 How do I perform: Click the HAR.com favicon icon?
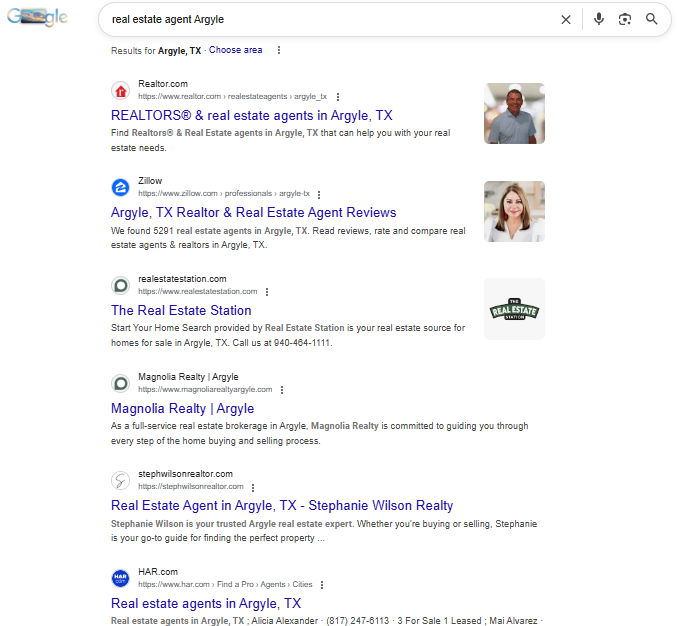coord(121,578)
